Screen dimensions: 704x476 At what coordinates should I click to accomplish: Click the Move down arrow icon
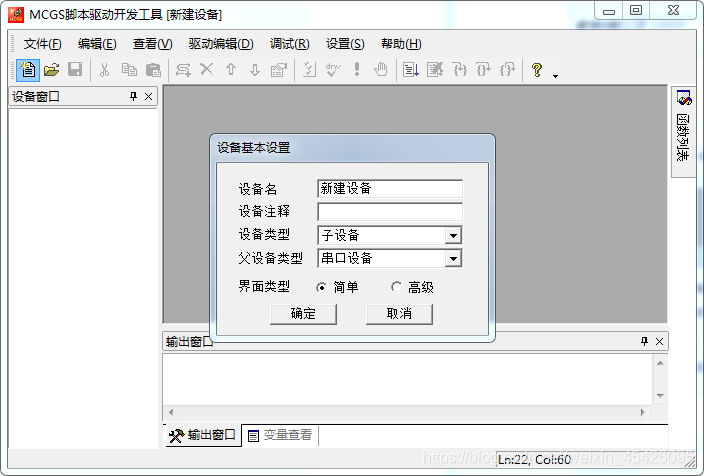(255, 70)
